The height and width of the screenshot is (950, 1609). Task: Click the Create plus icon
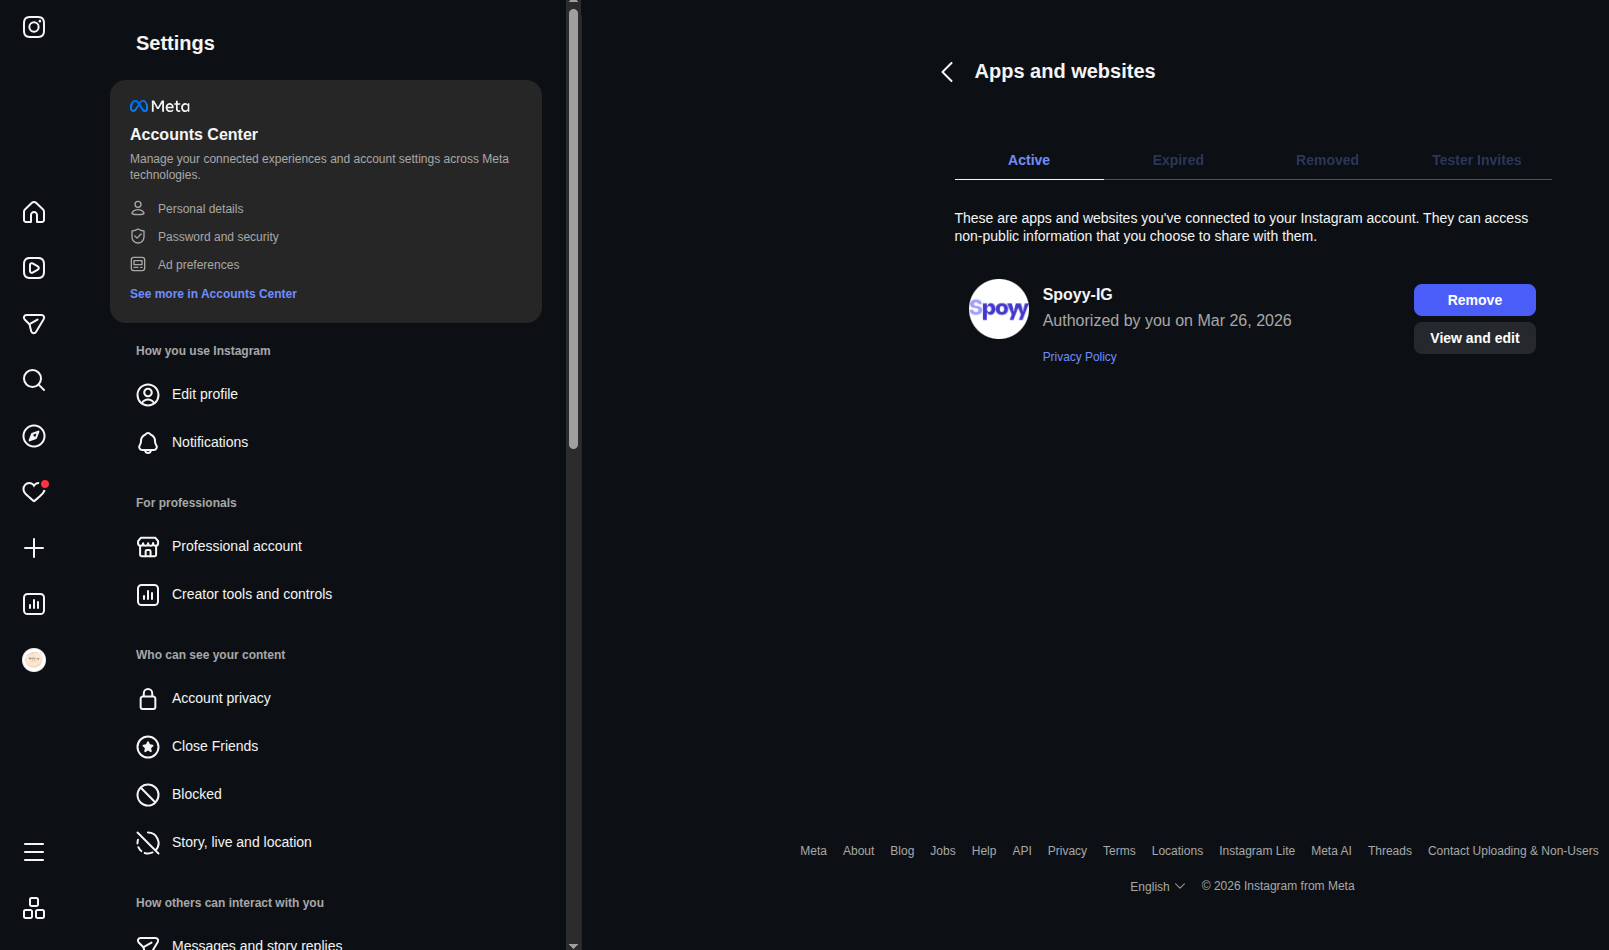pos(34,548)
